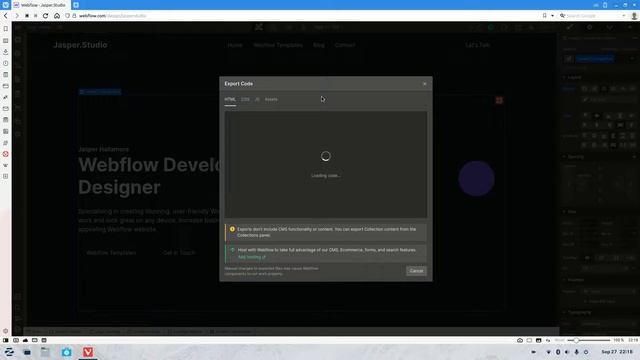
Task: Open the Bookmarks panel in the sidebar
Action: (x=6, y=29)
